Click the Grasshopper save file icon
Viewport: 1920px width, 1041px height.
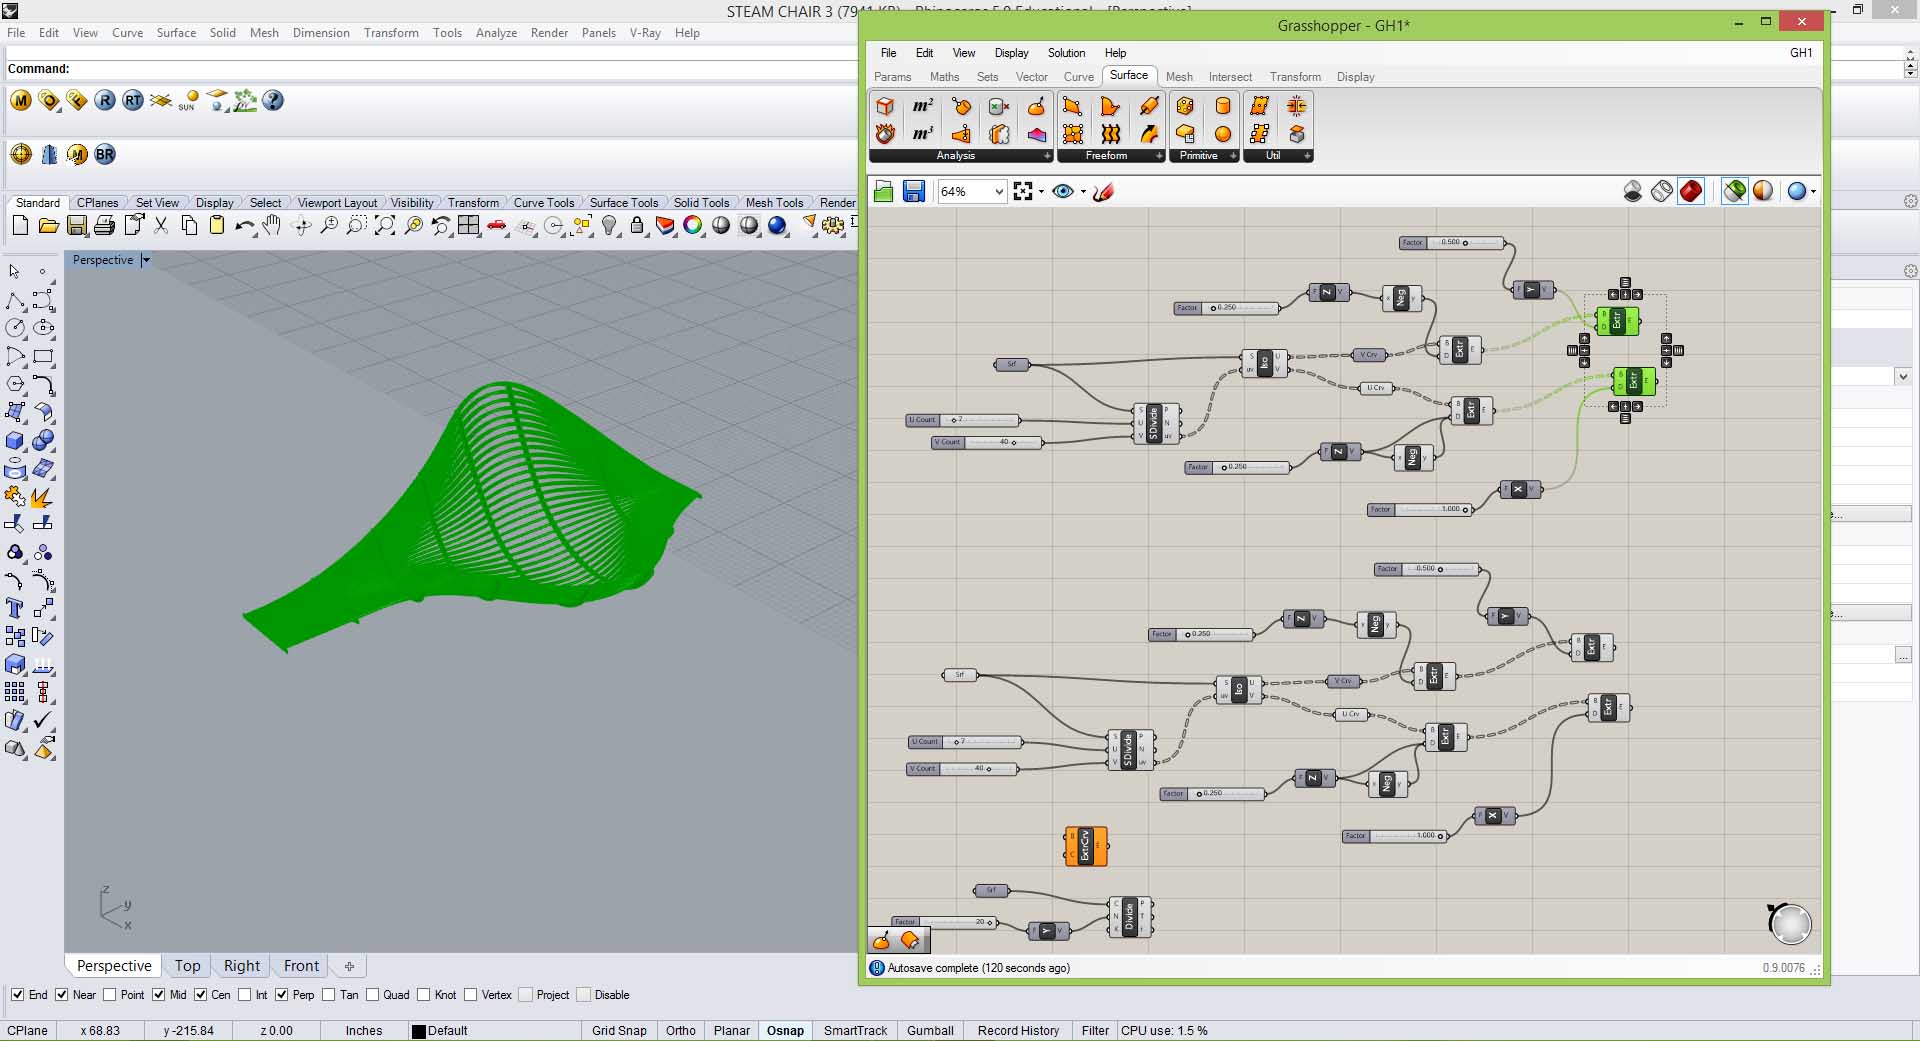pyautogui.click(x=913, y=191)
